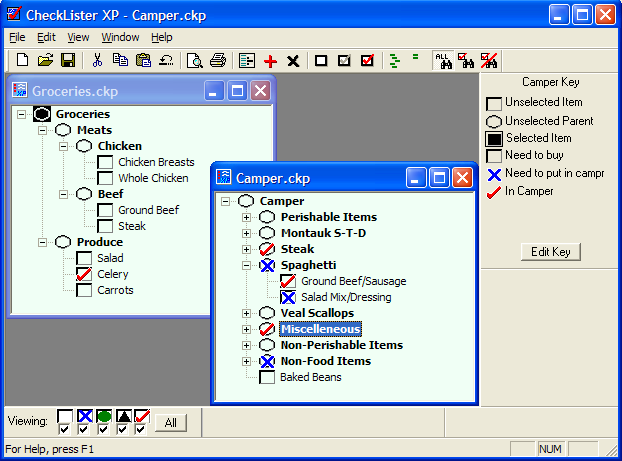Click the checked-items binoculars icon
Screen dimensions: 622x461
pyautogui.click(x=466, y=61)
